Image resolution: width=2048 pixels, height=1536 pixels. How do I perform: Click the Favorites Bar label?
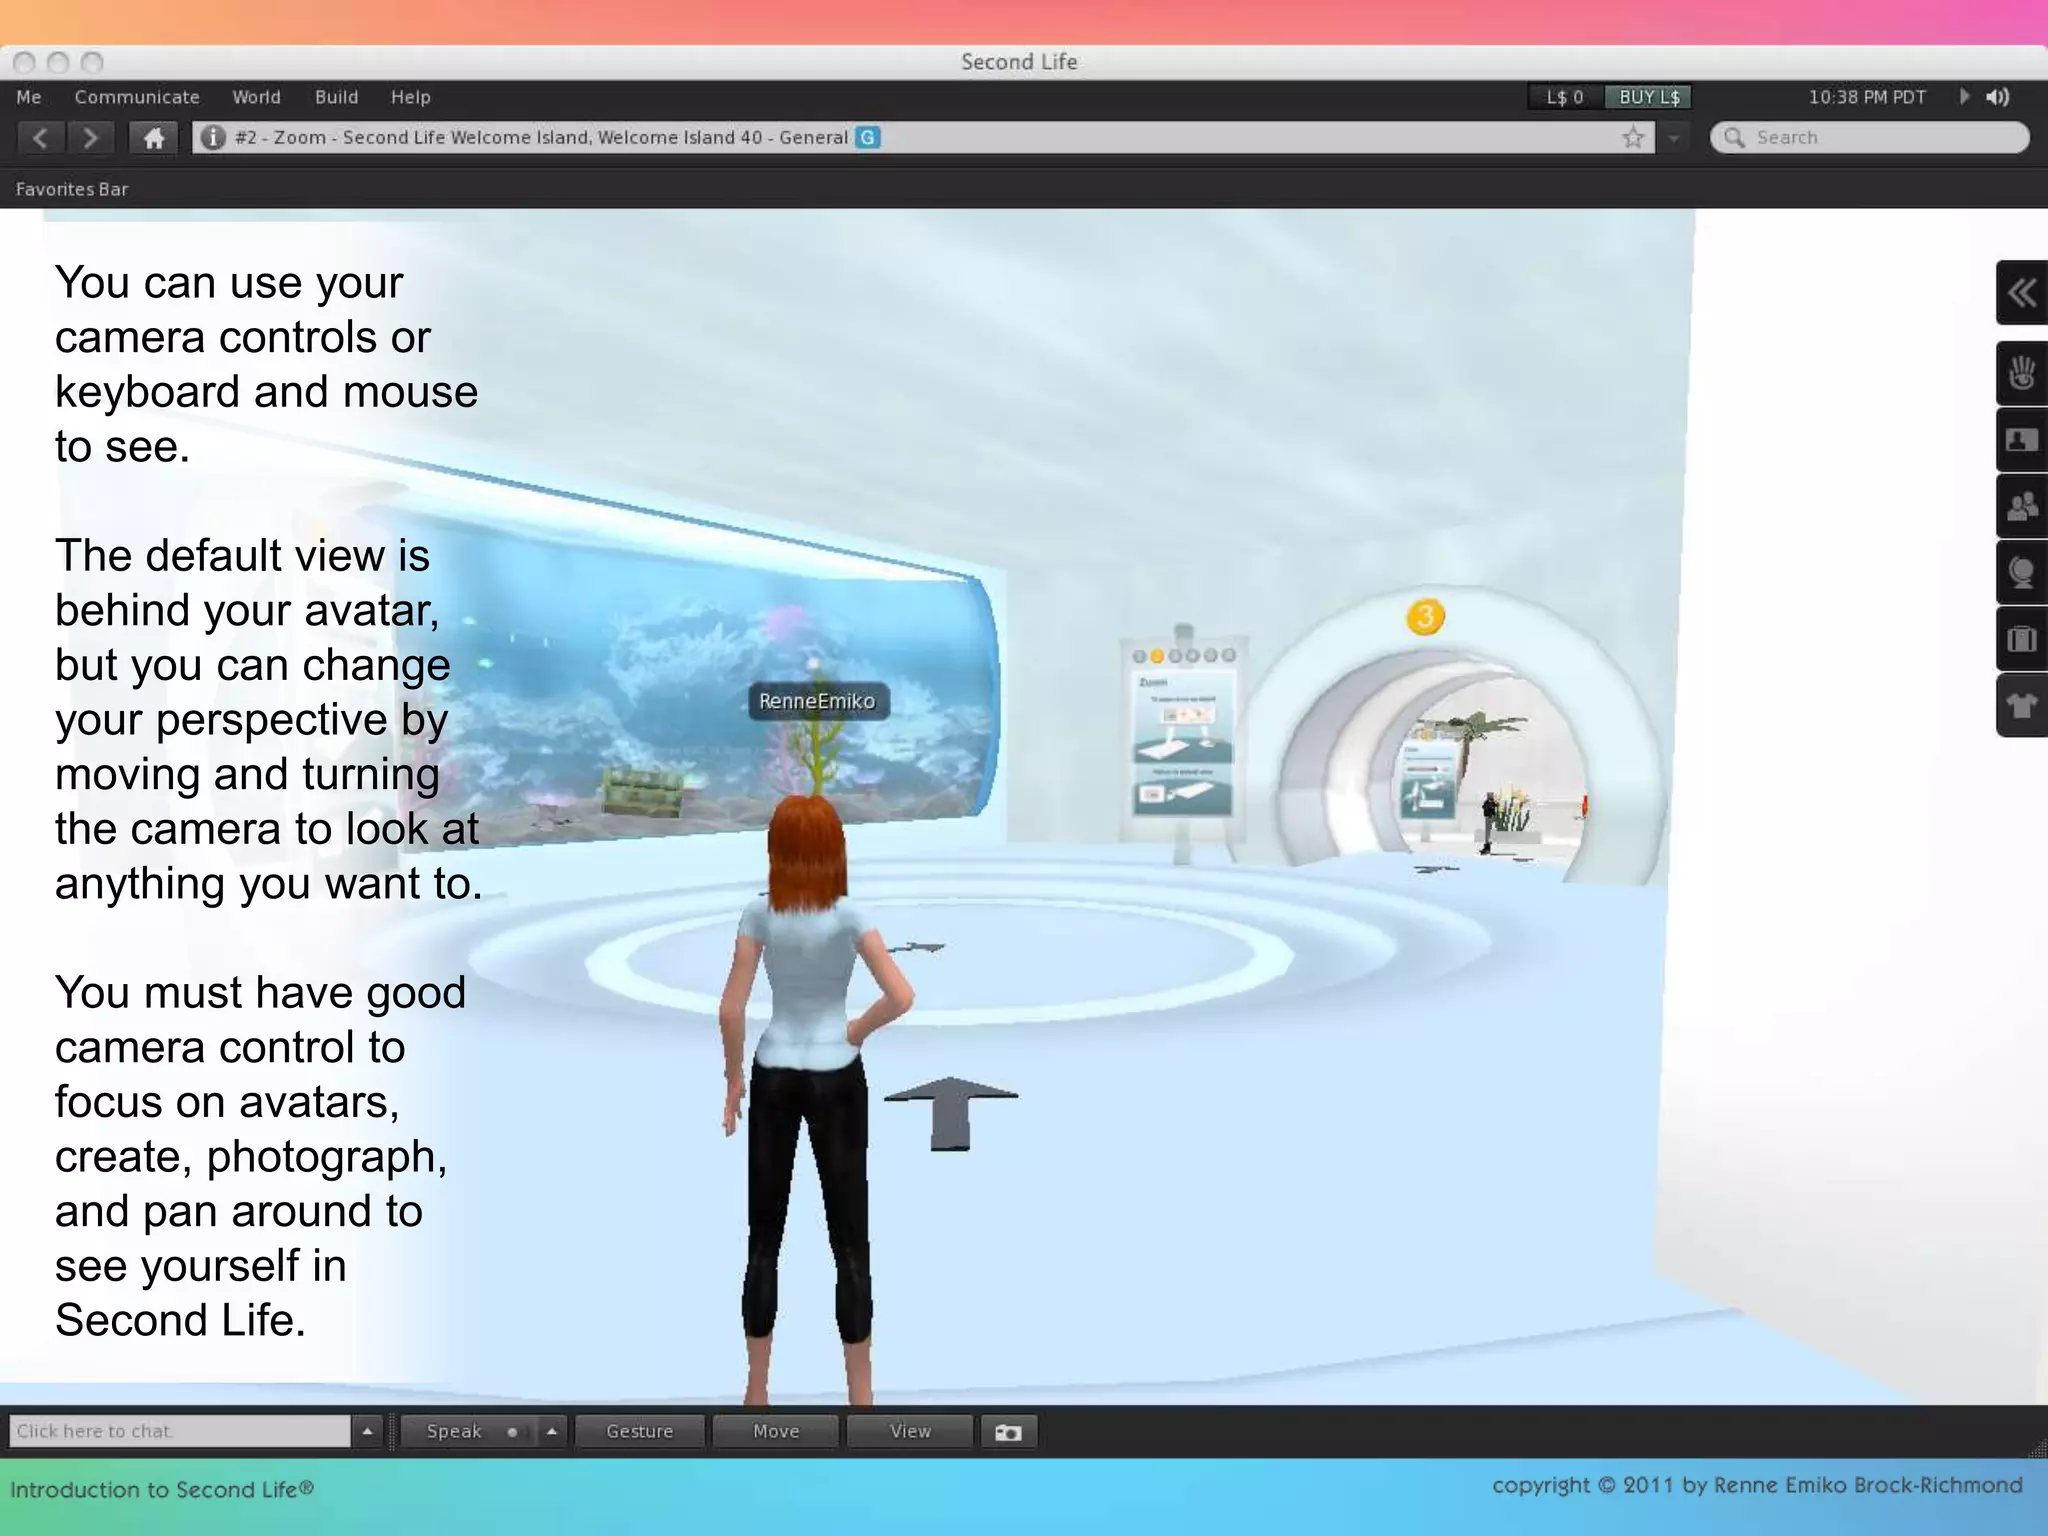click(x=72, y=189)
